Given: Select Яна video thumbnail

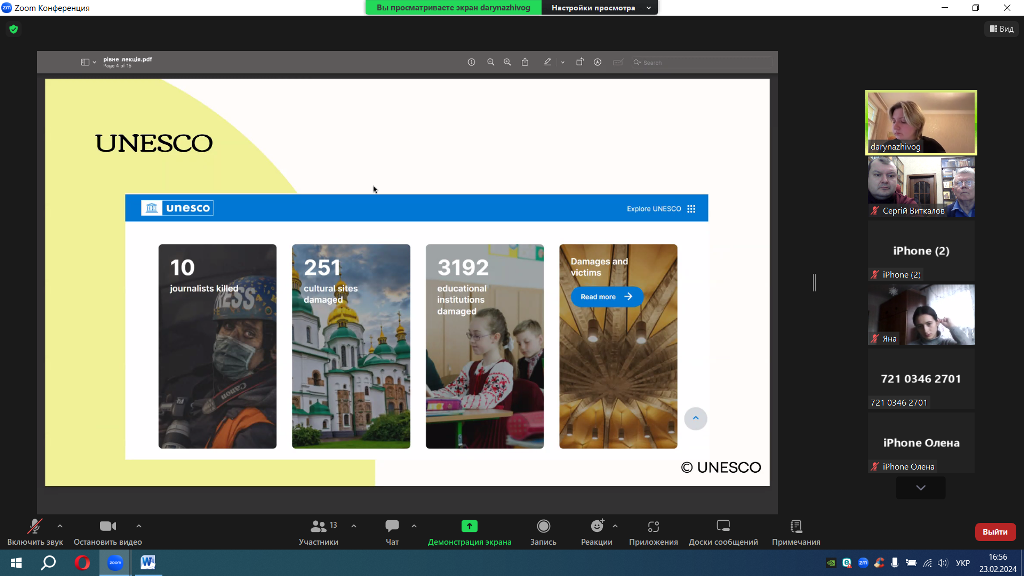Looking at the screenshot, I should click(921, 315).
